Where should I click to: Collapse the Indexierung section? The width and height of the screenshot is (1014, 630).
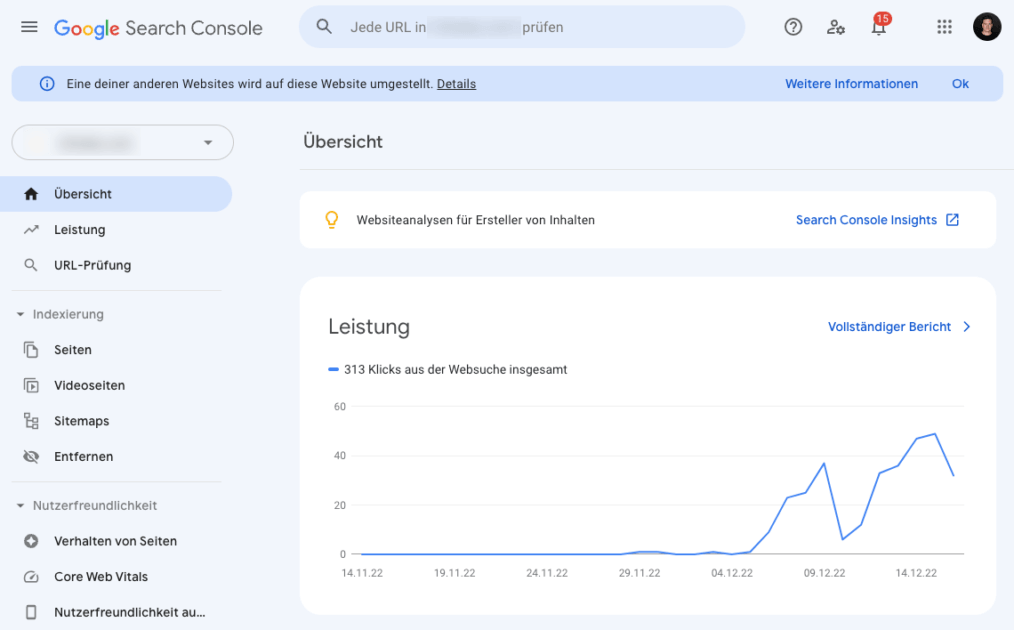20,314
